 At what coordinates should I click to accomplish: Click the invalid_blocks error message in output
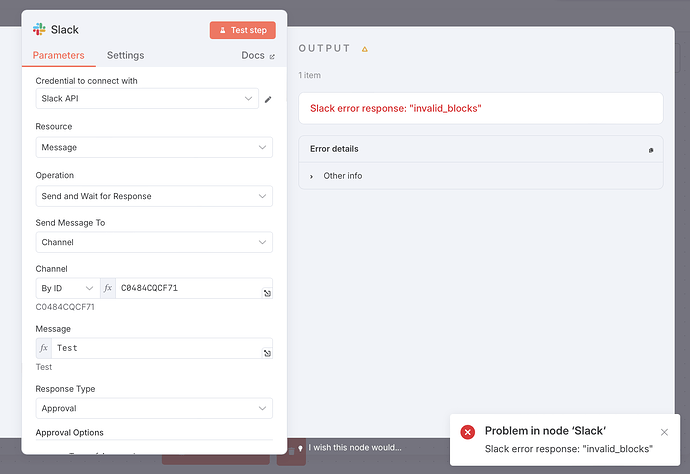tap(396, 108)
